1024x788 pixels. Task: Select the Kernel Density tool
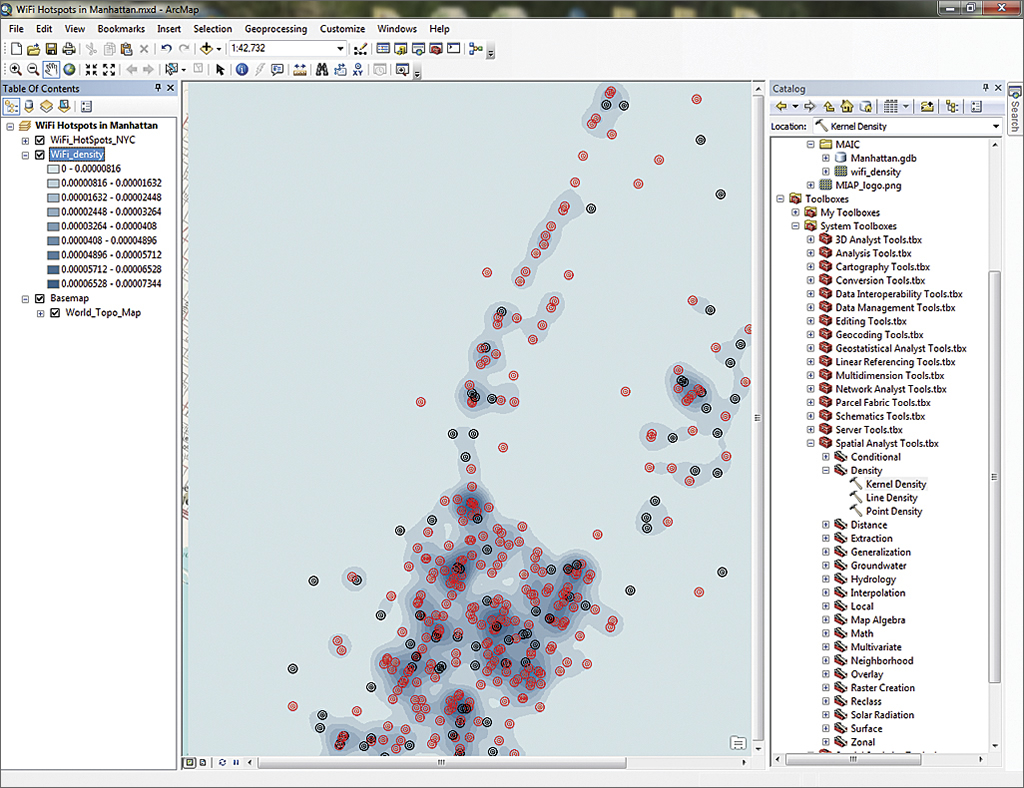[895, 484]
